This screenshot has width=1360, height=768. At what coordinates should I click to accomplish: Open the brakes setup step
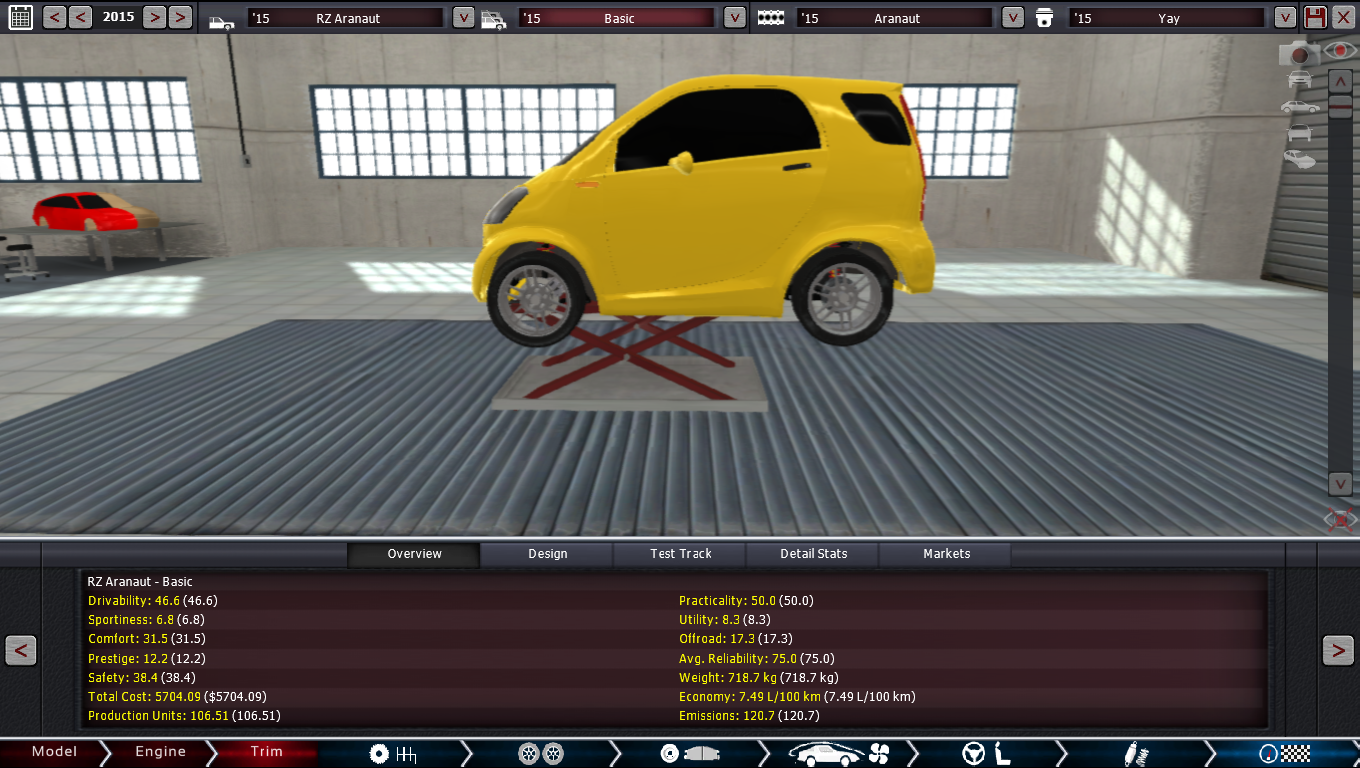pyautogui.click(x=688, y=753)
